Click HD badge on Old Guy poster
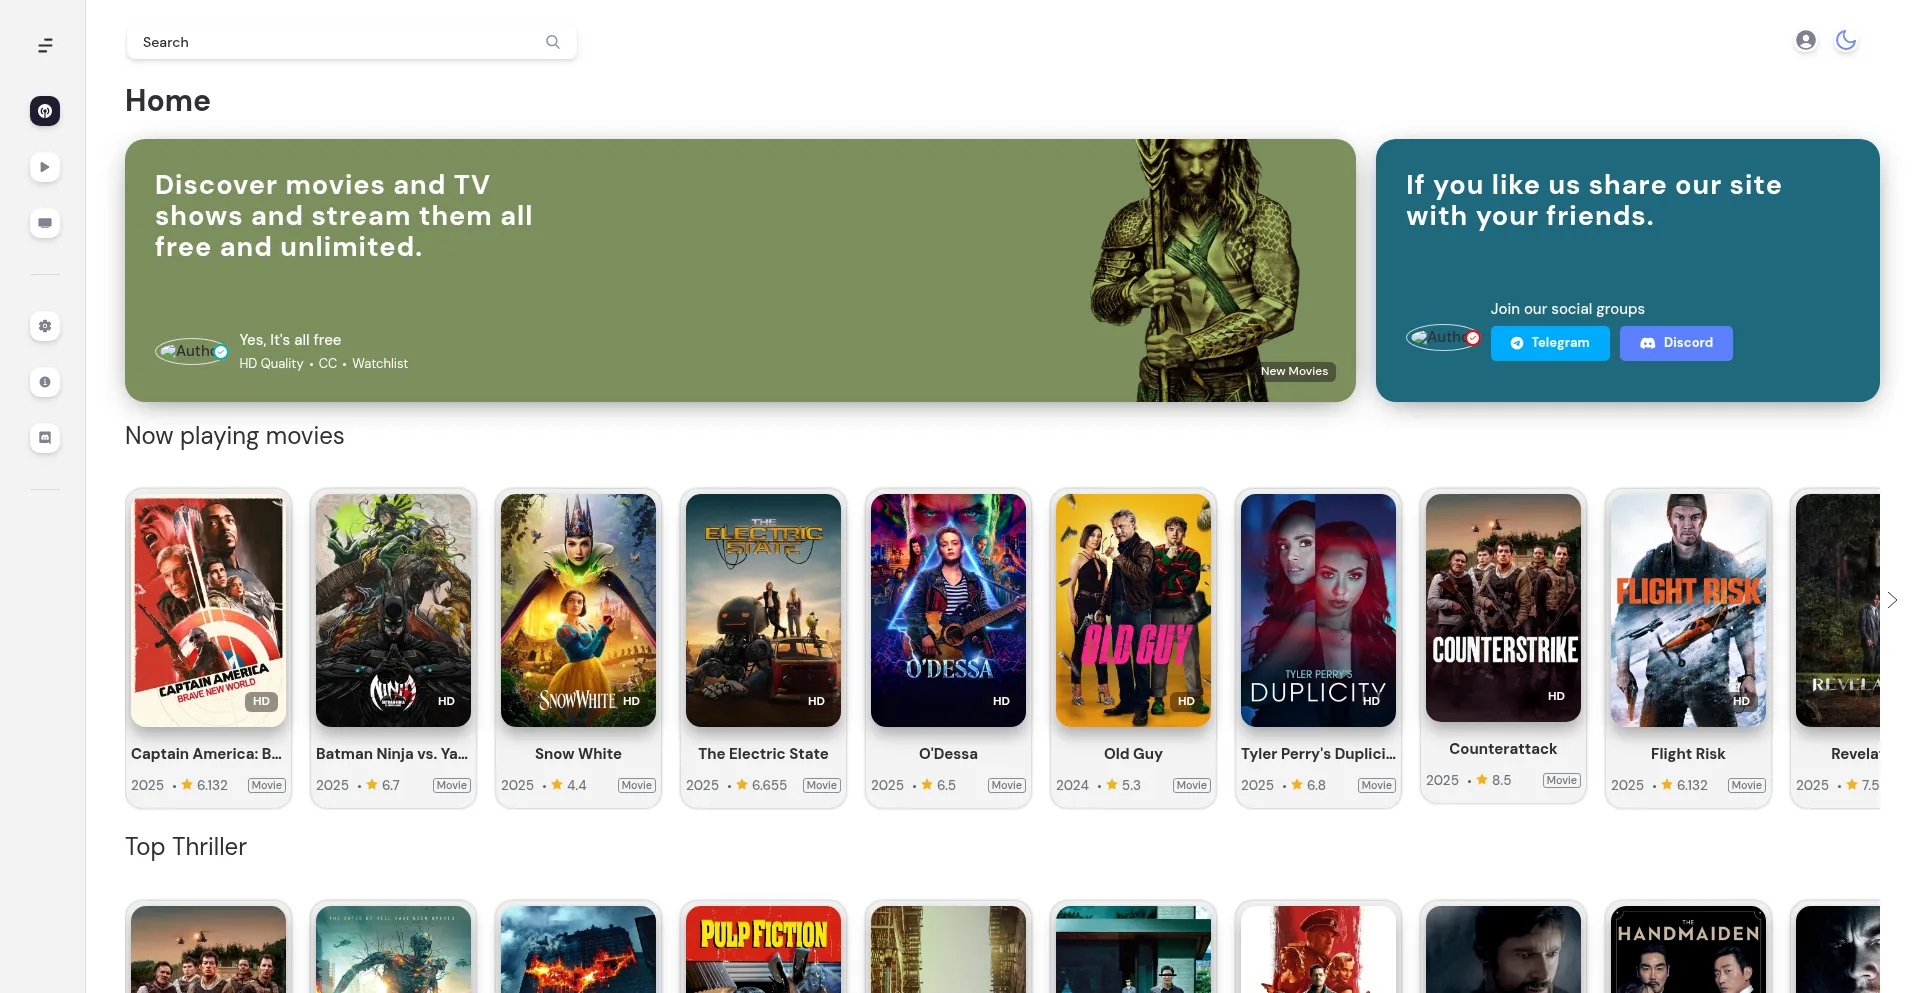The height and width of the screenshot is (993, 1920). coord(1186,701)
